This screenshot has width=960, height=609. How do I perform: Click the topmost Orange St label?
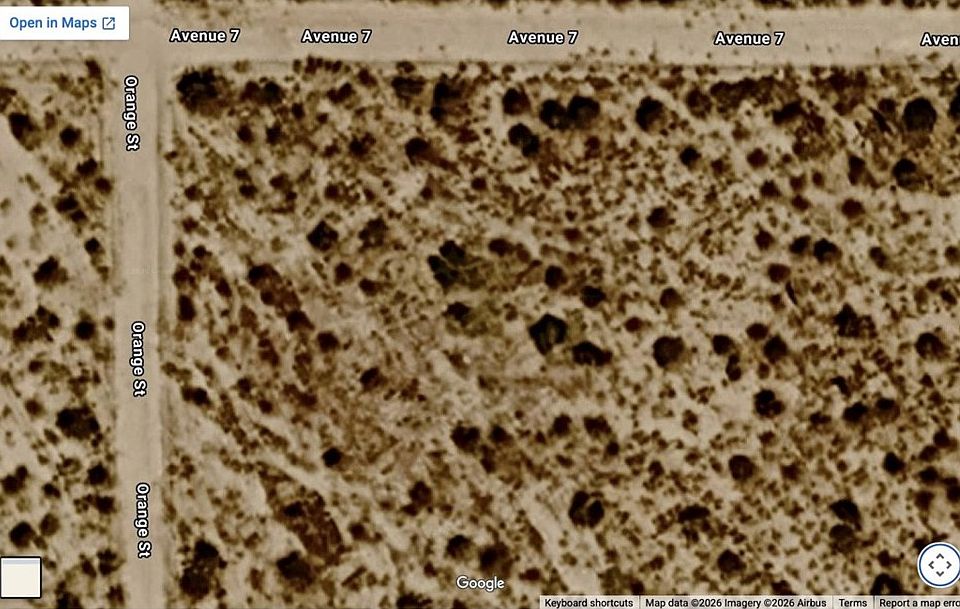click(x=132, y=113)
